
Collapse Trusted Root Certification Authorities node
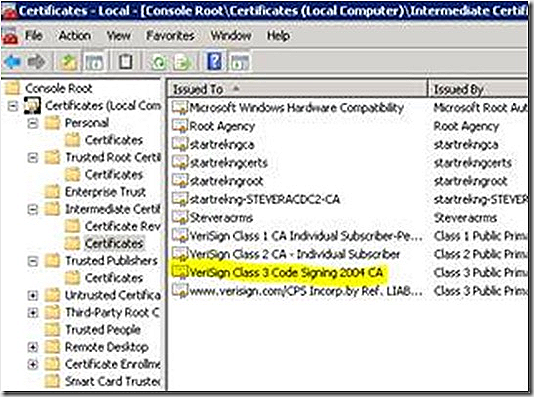(33, 158)
